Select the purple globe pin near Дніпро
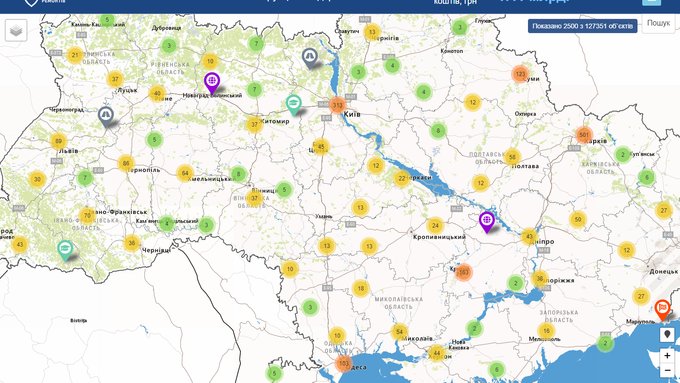The height and width of the screenshot is (383, 680). tap(487, 223)
